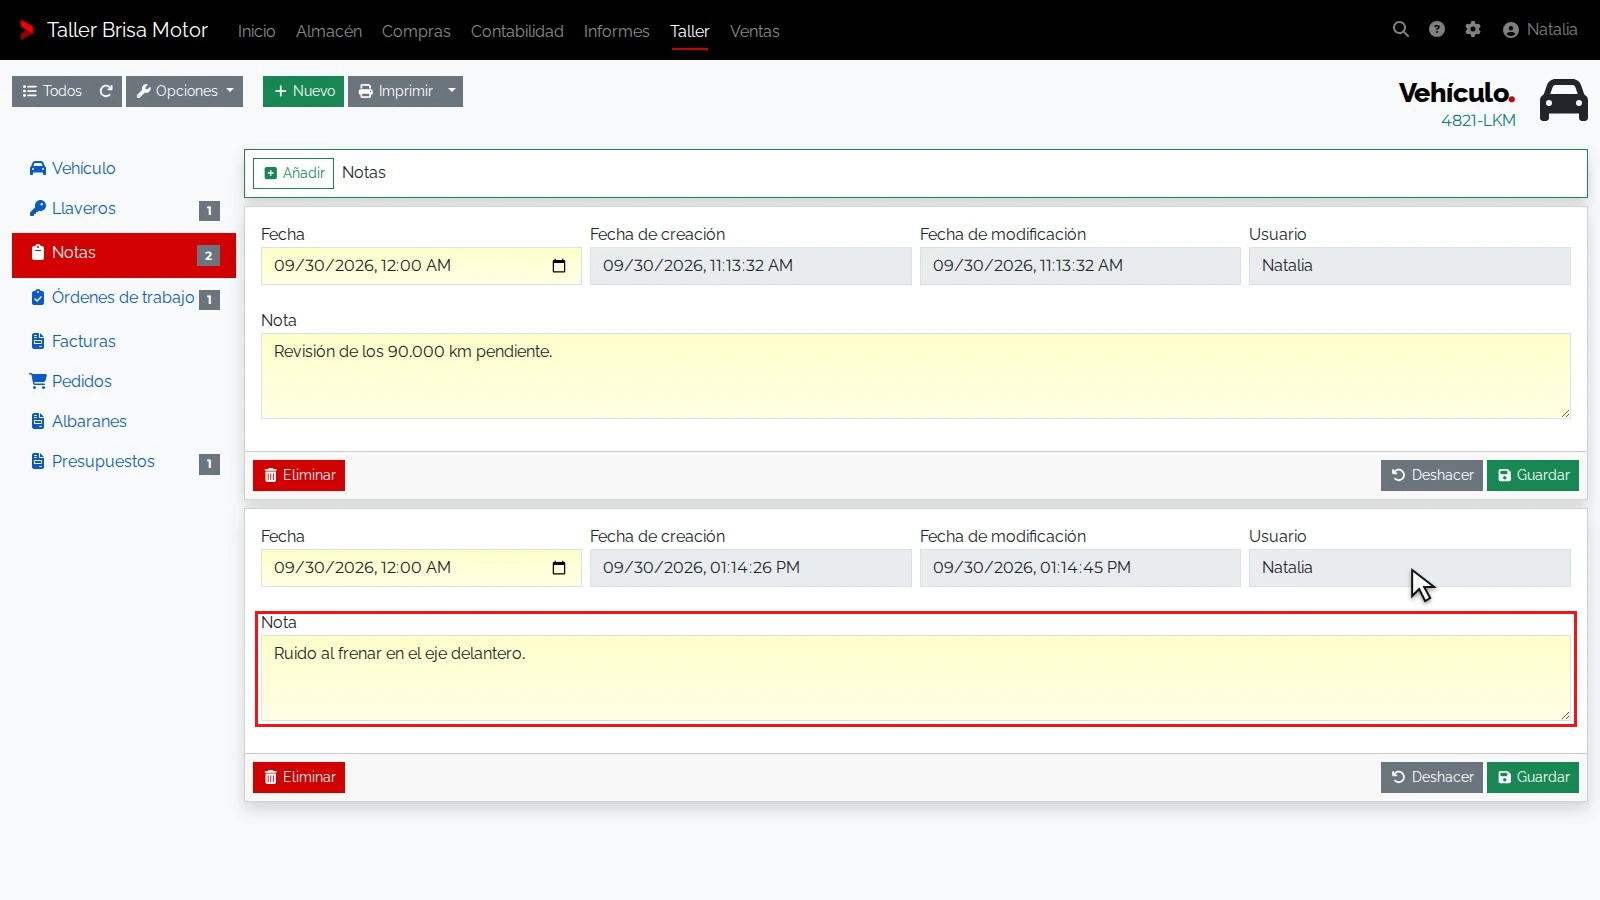1600x900 pixels.
Task: Click the large car icon beside Vehículo
Action: [x=1564, y=100]
